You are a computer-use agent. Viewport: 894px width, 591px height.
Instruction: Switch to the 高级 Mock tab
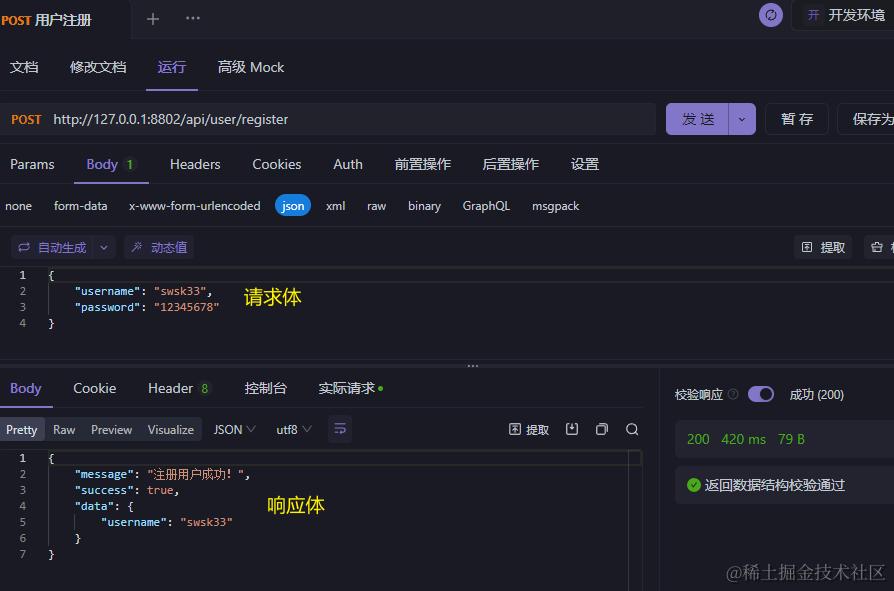(251, 67)
